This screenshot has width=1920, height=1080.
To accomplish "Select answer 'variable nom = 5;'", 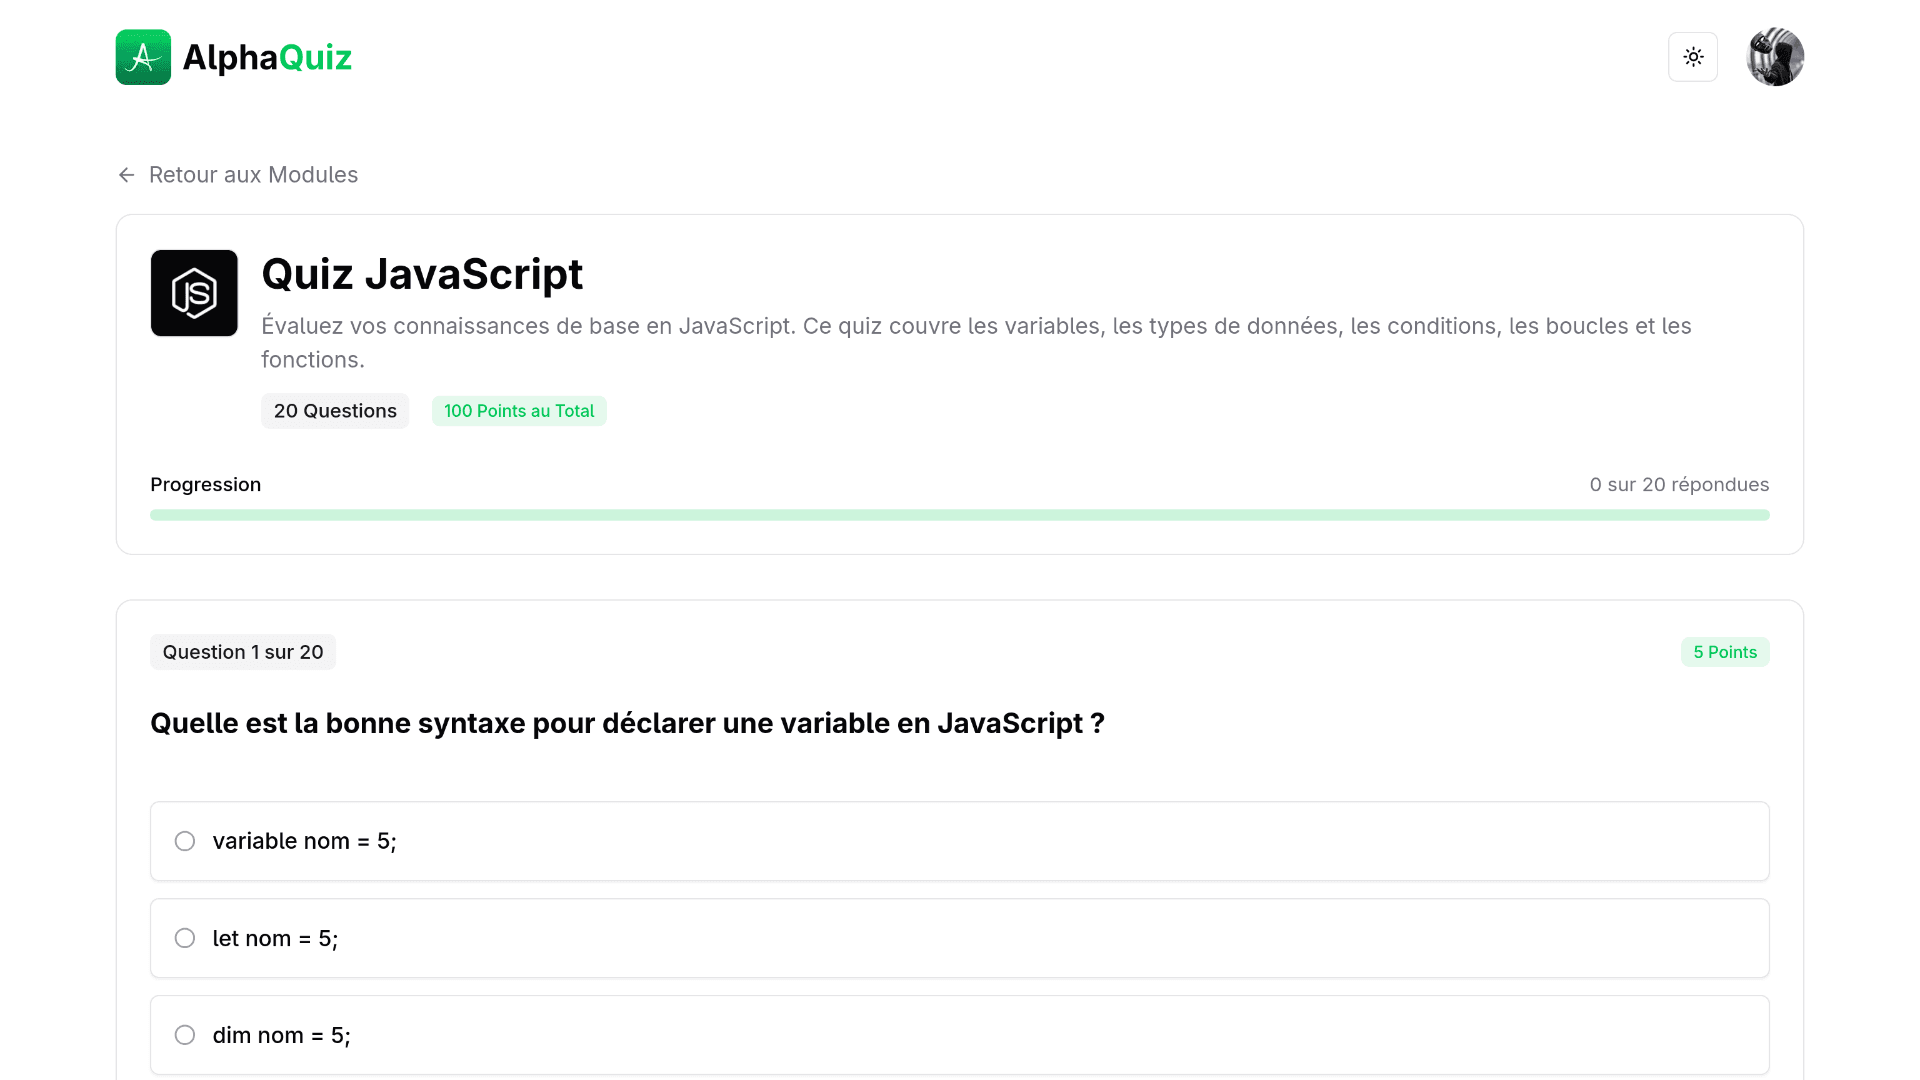I will 960,841.
